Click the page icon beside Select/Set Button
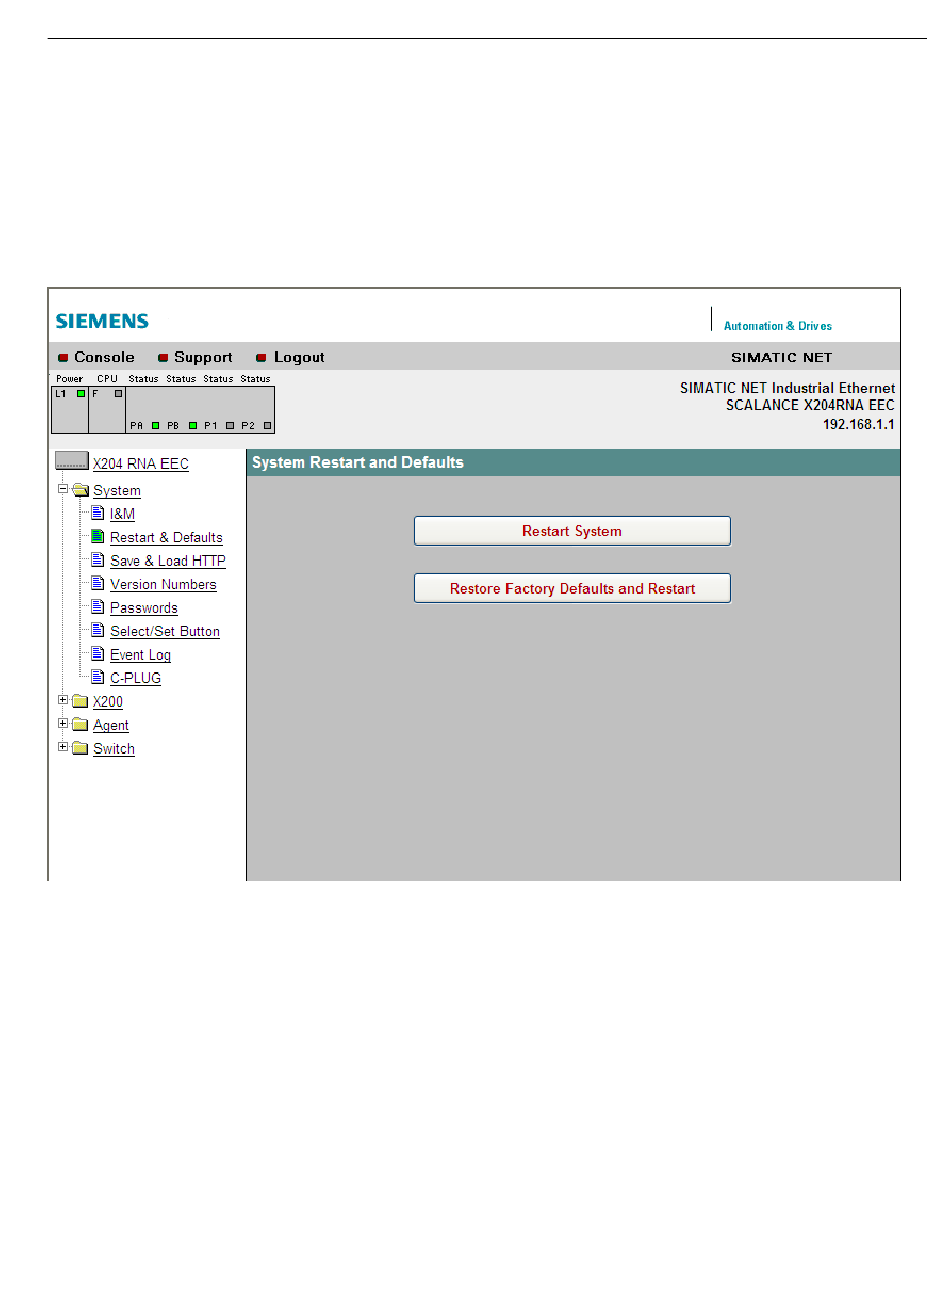Image resolution: width=950 pixels, height=1301 pixels. 98,630
